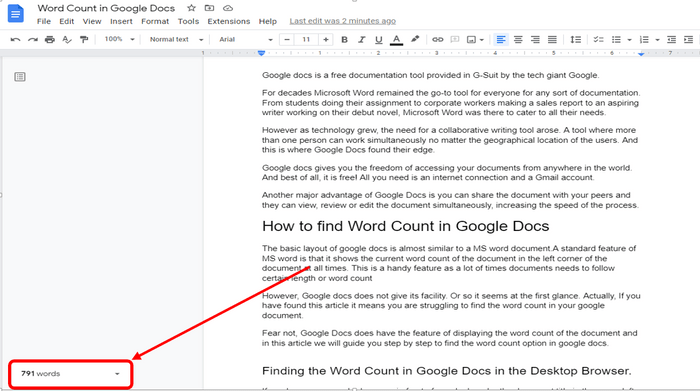The height and width of the screenshot is (391, 700).
Task: Open the Normal text style dropdown
Action: click(176, 39)
